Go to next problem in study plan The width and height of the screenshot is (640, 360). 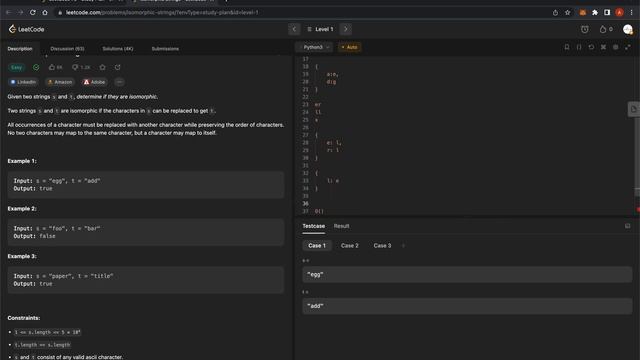346,29
